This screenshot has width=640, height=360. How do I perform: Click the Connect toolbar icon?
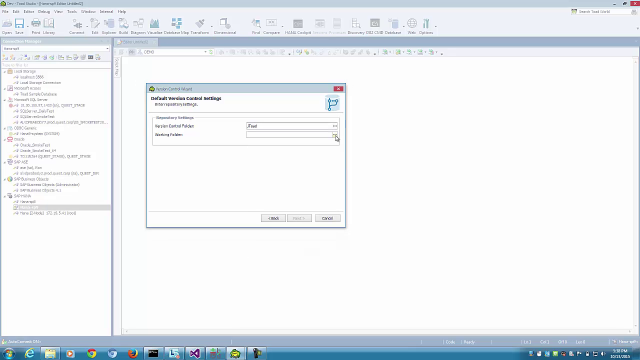coord(76,26)
